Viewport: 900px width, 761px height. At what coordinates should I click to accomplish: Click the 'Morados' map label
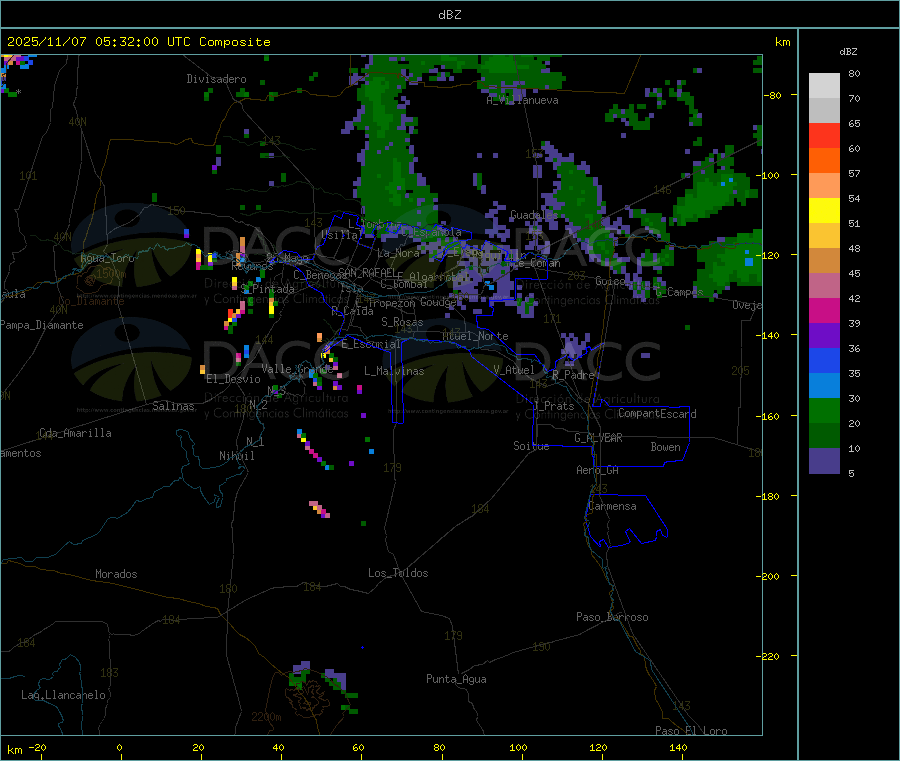tap(116, 574)
